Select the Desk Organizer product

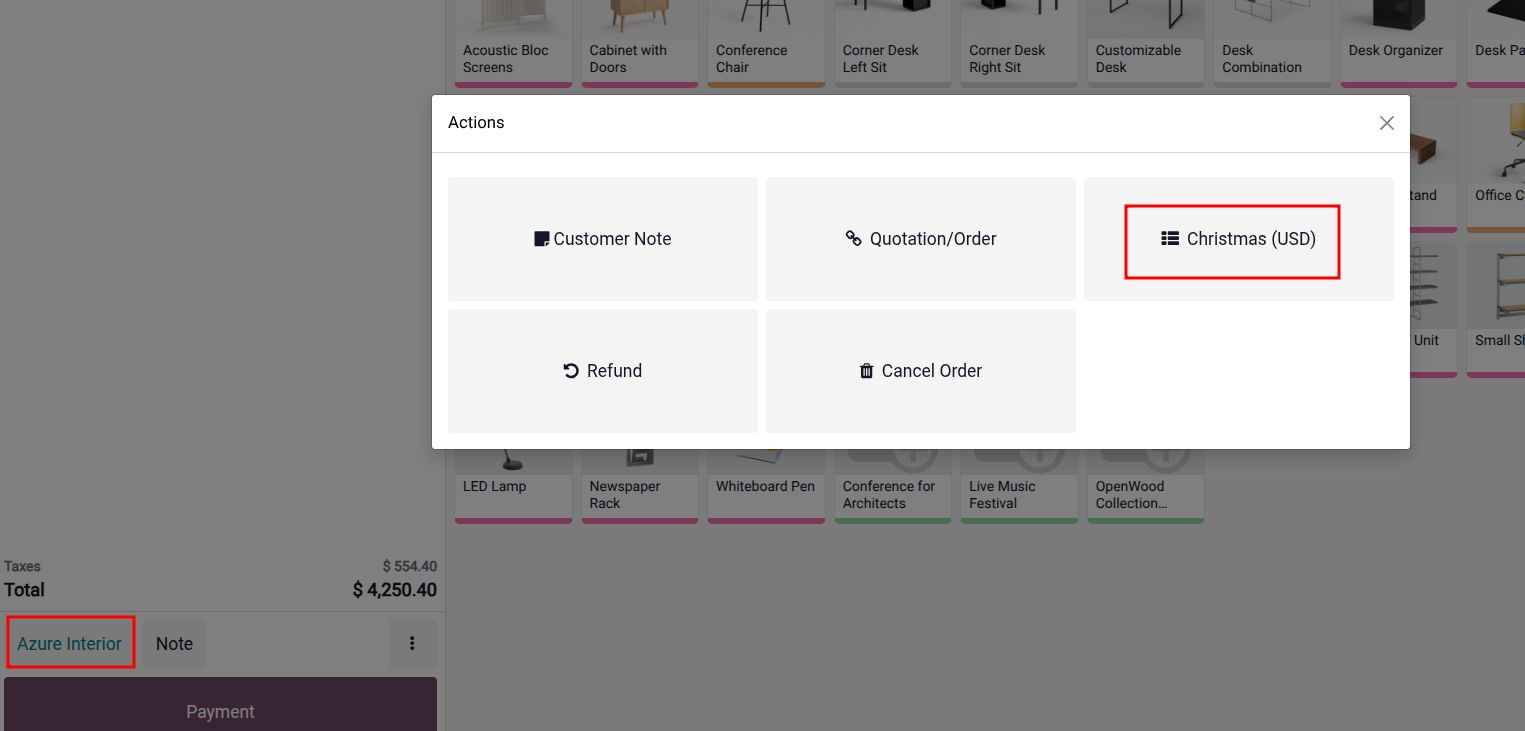tap(1398, 45)
